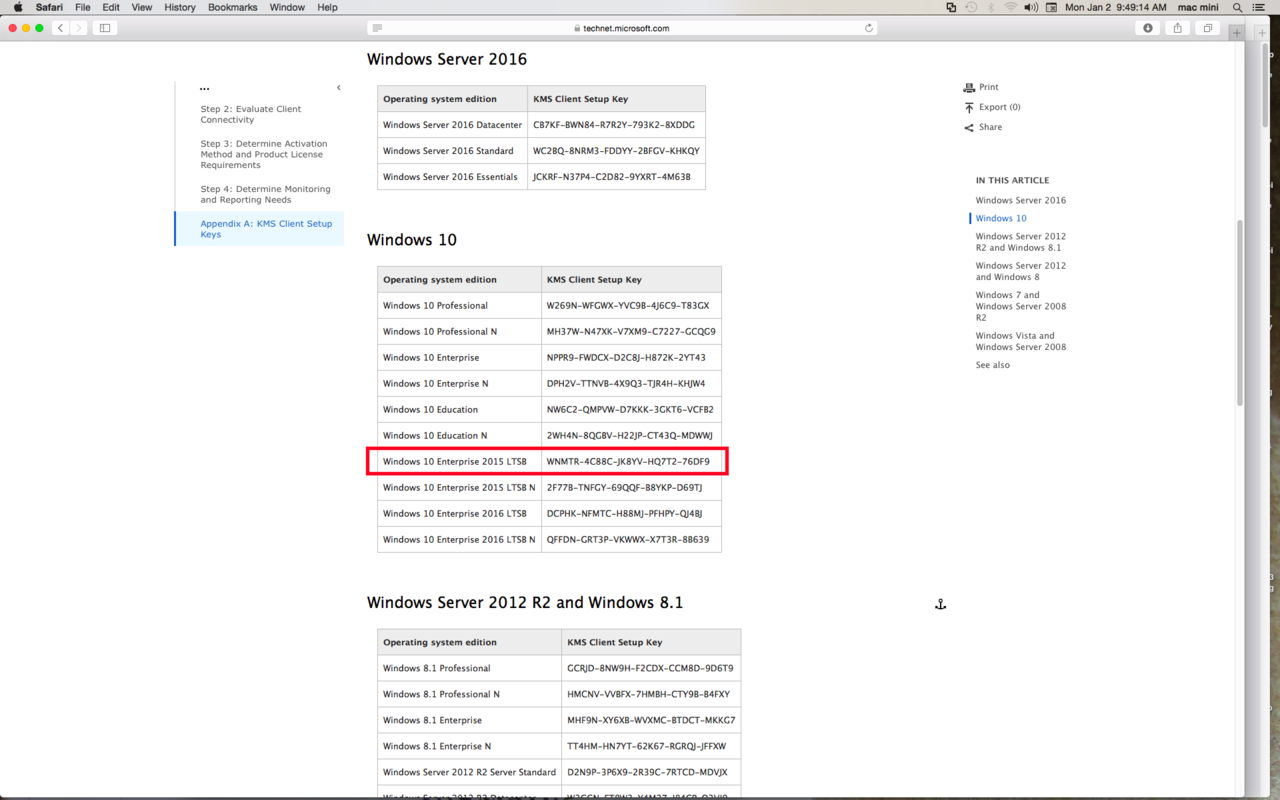
Task: Click the Share icon in page tools
Action: click(x=969, y=127)
